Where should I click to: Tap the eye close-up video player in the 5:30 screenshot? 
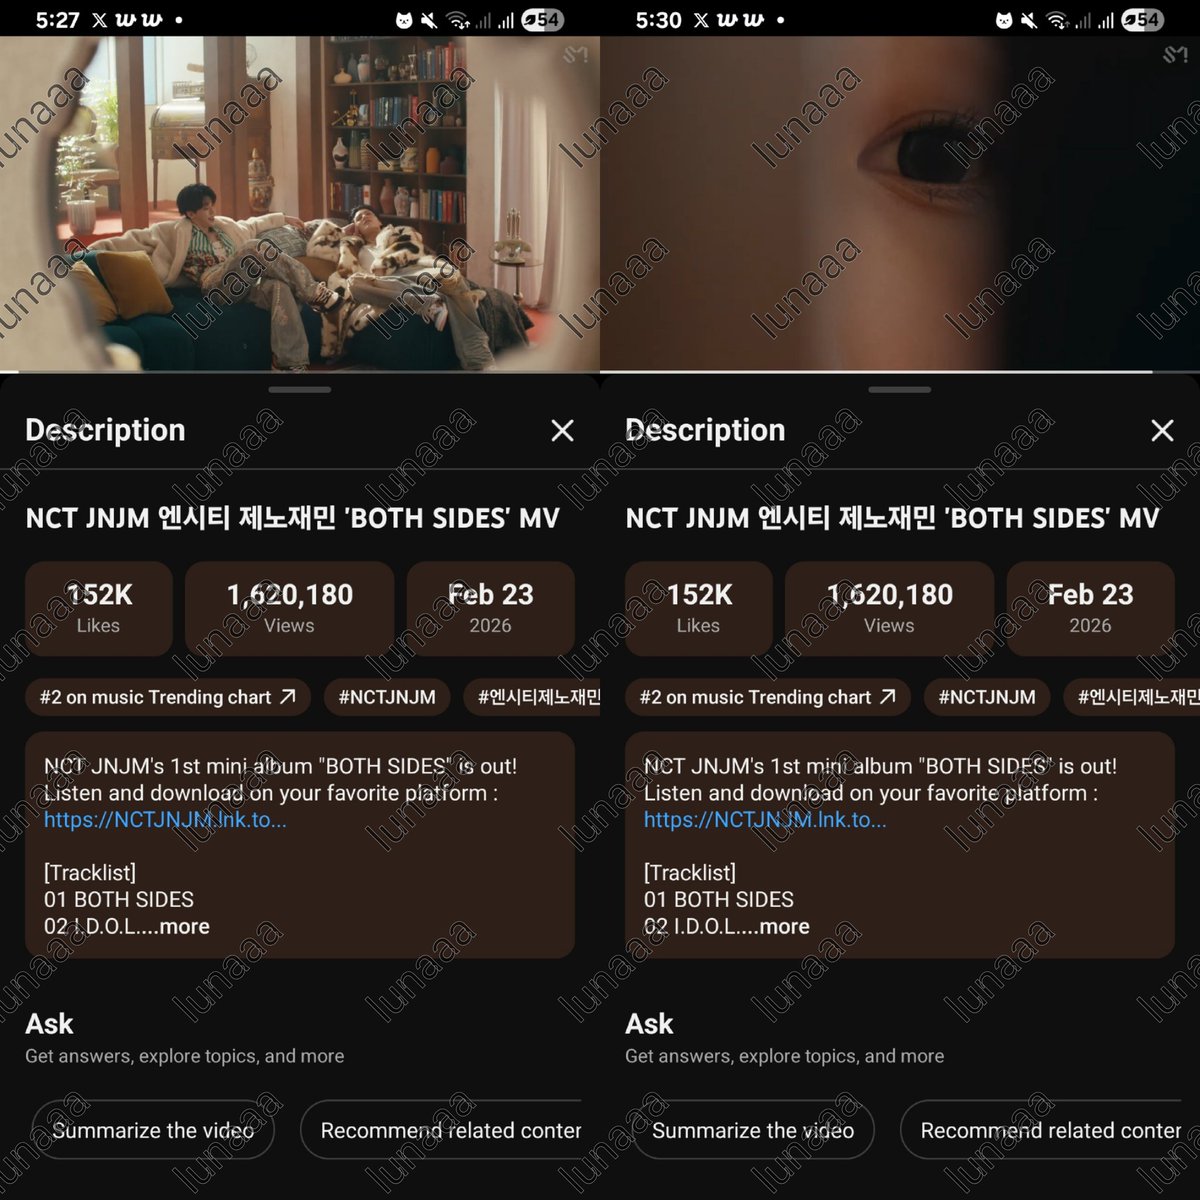(900, 204)
